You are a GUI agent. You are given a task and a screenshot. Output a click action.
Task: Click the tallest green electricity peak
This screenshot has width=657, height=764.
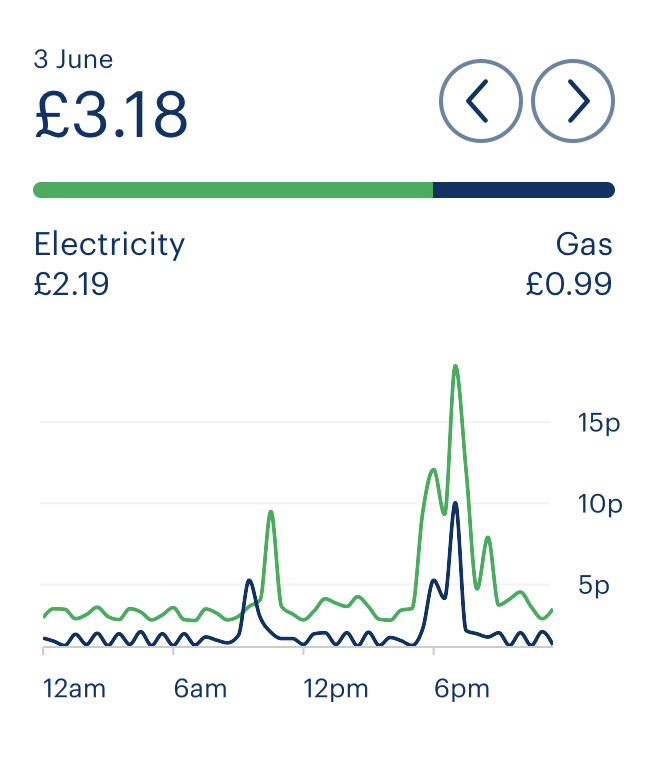[x=456, y=367]
